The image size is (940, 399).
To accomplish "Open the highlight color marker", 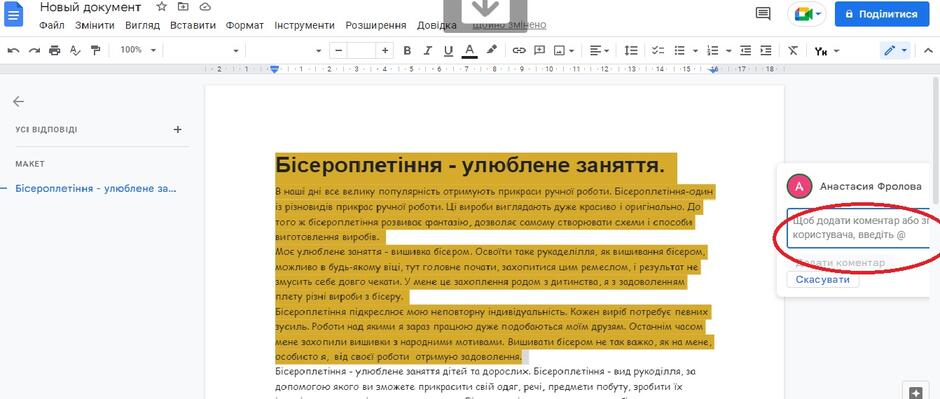I will [x=491, y=50].
